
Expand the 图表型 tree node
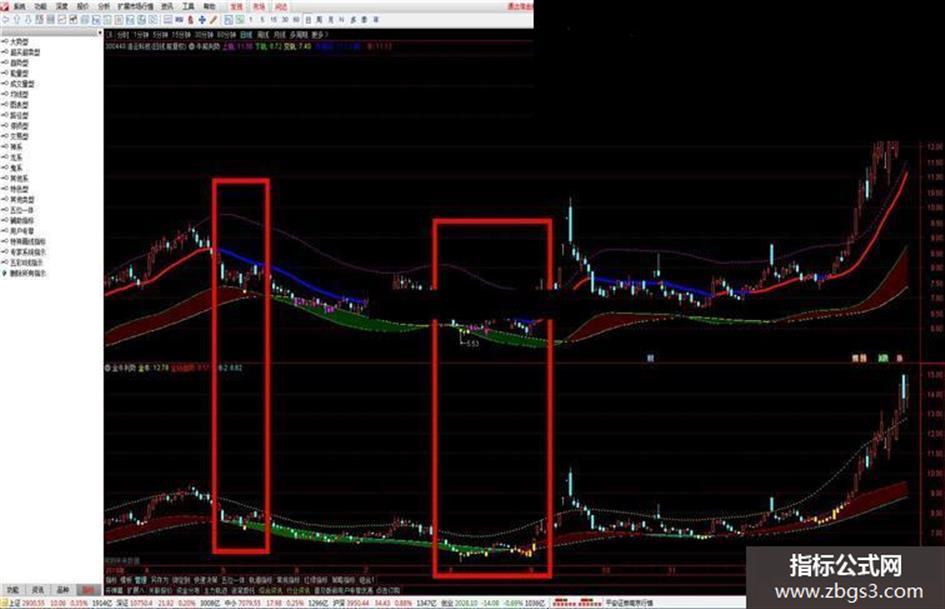19,105
